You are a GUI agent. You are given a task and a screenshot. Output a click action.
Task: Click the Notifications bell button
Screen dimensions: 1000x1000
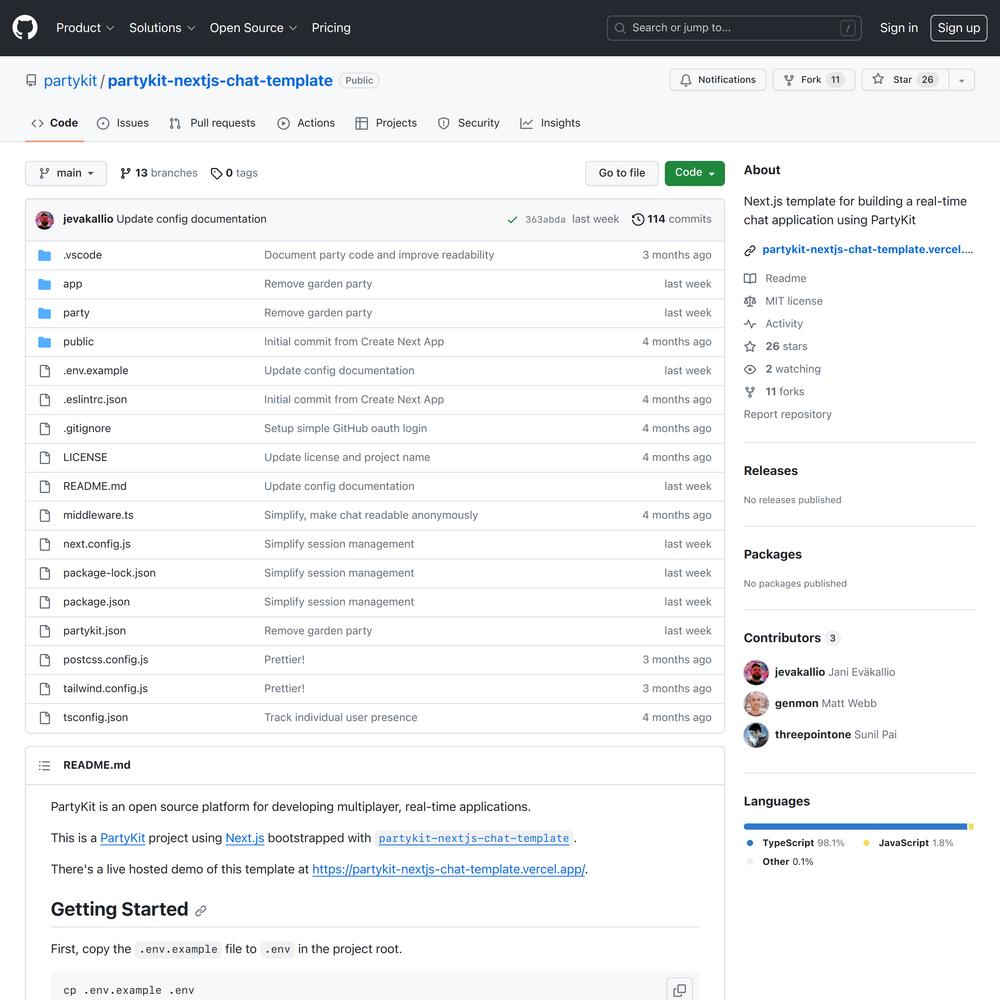point(717,80)
